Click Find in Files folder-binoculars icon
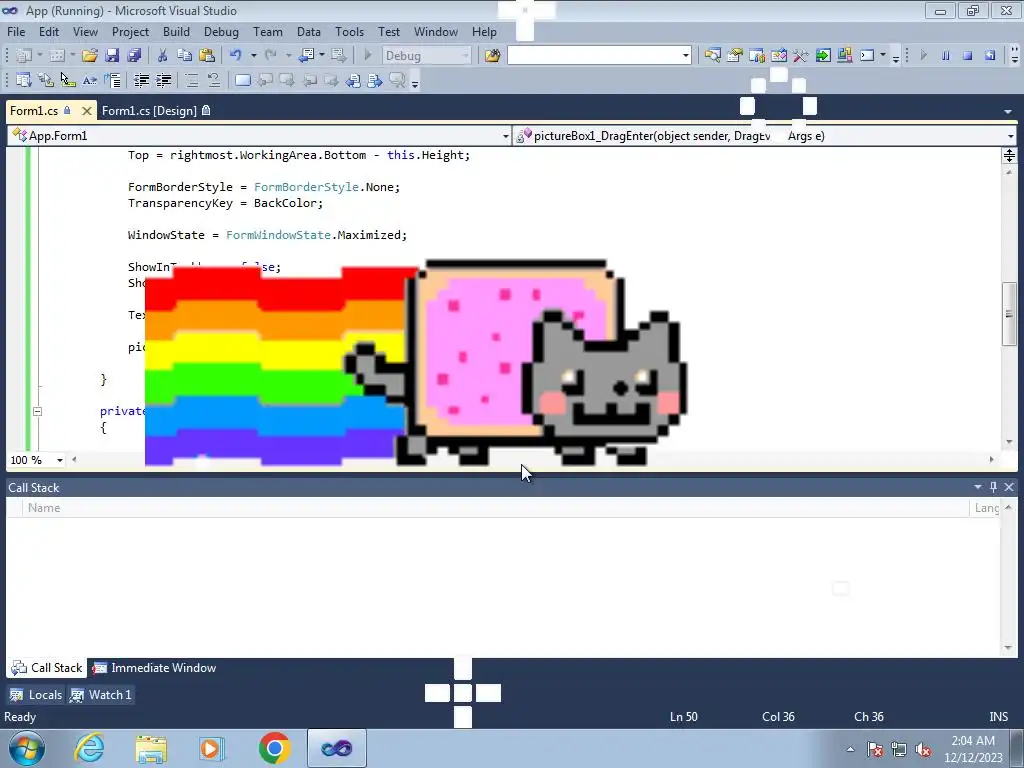Screen dimensions: 1024x768 click(x=492, y=56)
